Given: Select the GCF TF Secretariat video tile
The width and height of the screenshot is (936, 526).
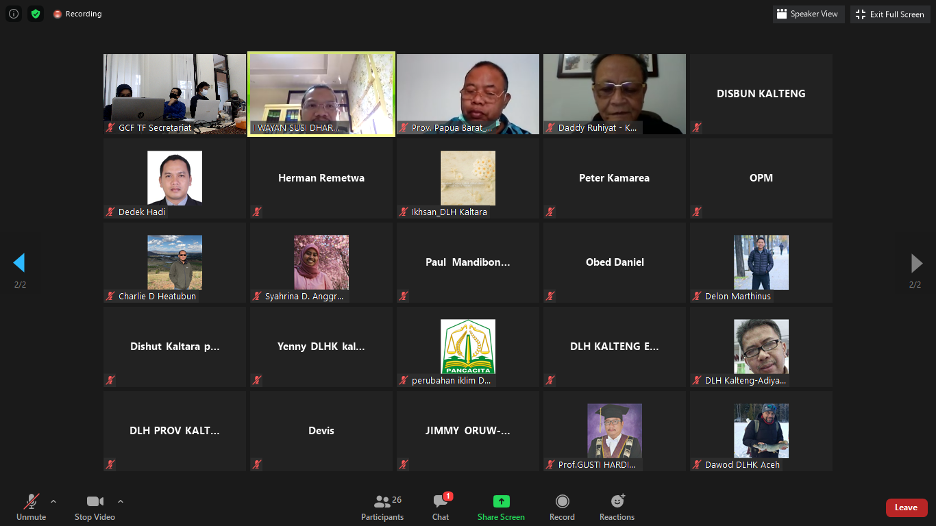Looking at the screenshot, I should (x=174, y=94).
